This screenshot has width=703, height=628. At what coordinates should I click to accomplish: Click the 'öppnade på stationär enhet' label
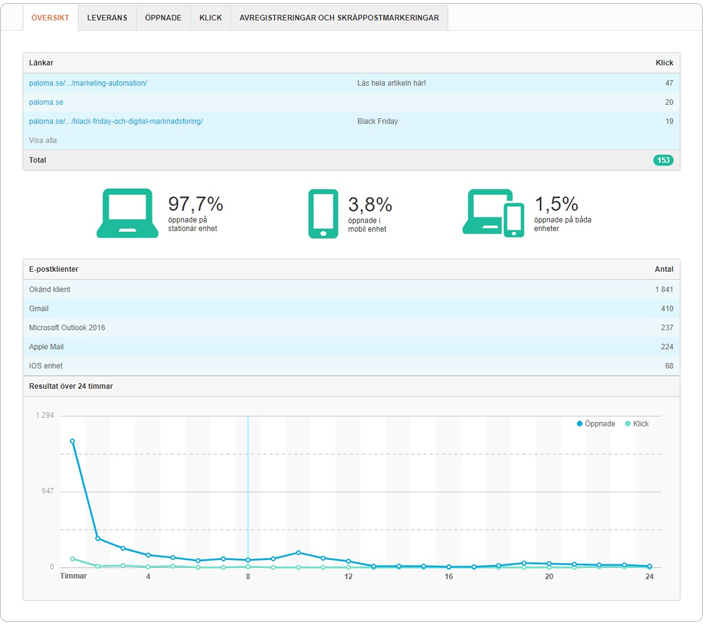[x=192, y=224]
